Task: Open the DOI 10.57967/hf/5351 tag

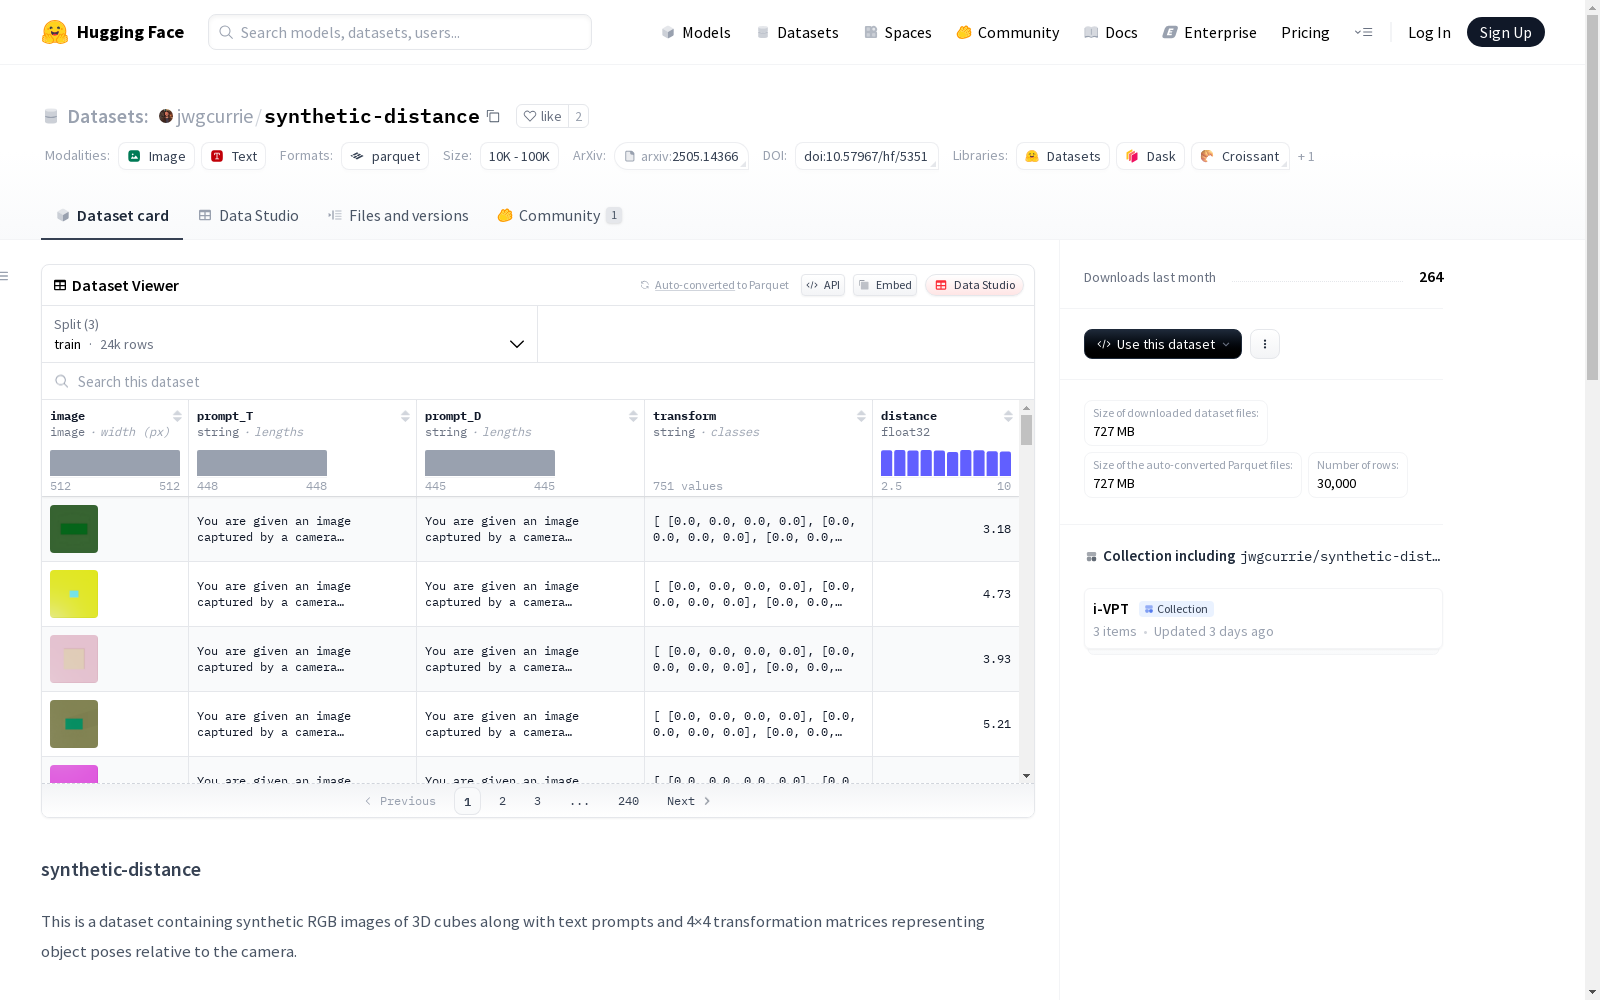Action: coord(866,156)
